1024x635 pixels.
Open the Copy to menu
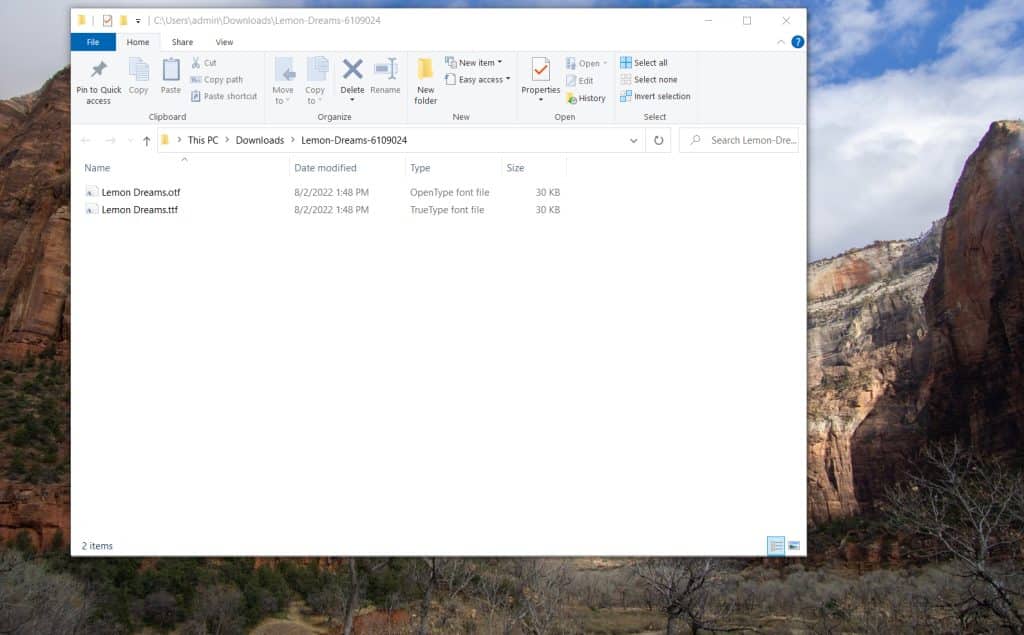[x=315, y=80]
